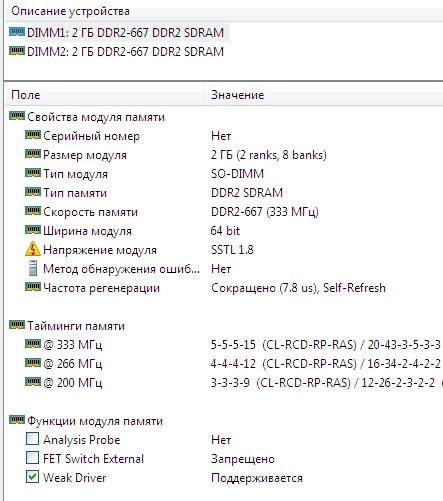Select the Частота регенерации label
Screen dimensions: 443x501
[101, 288]
